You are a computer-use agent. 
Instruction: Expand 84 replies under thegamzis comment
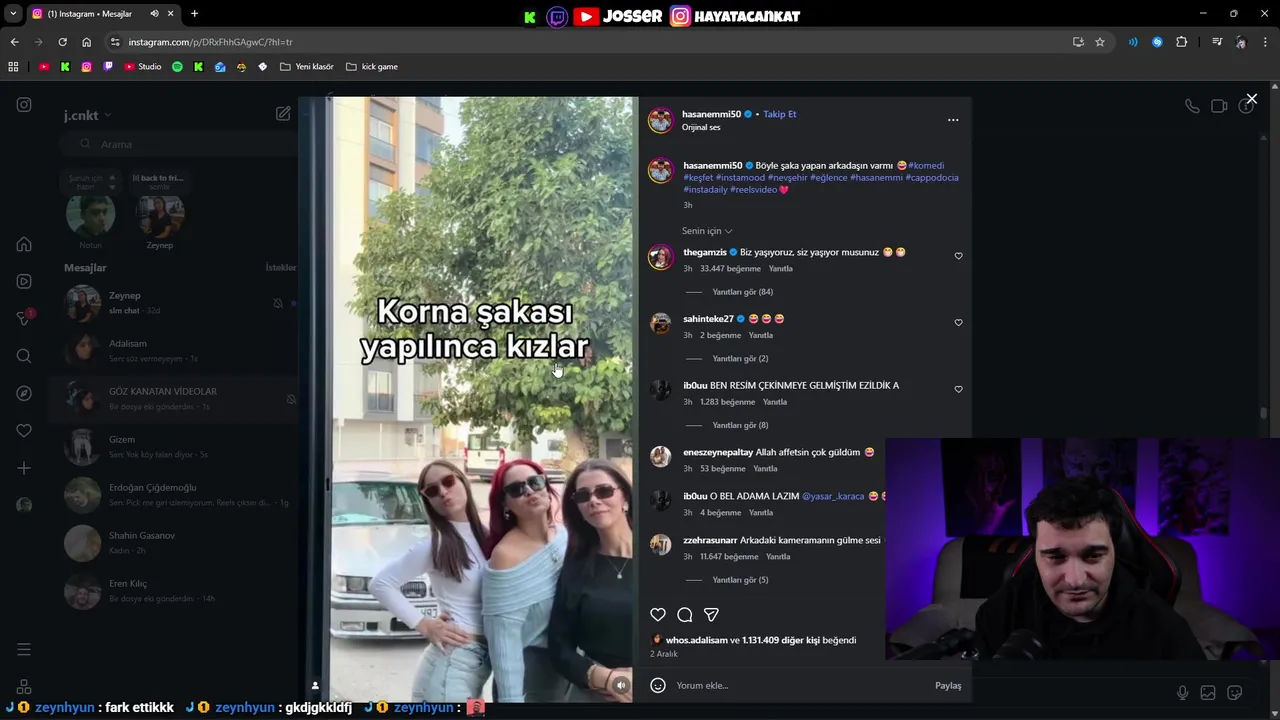(x=742, y=292)
